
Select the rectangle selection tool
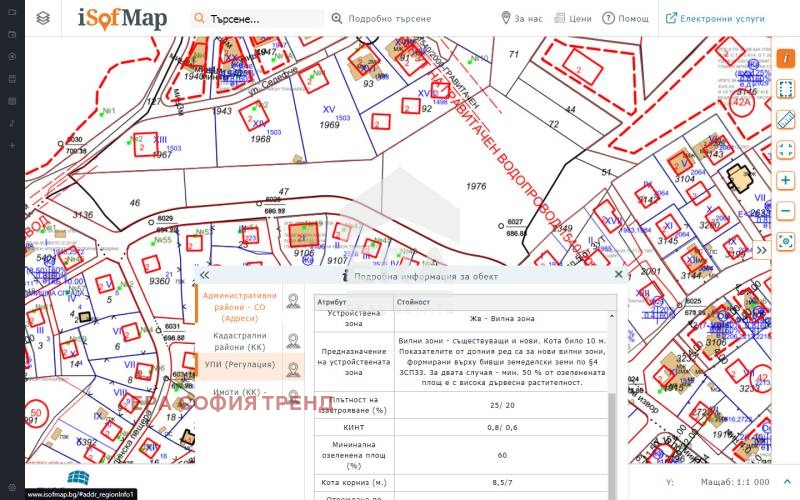tap(786, 89)
